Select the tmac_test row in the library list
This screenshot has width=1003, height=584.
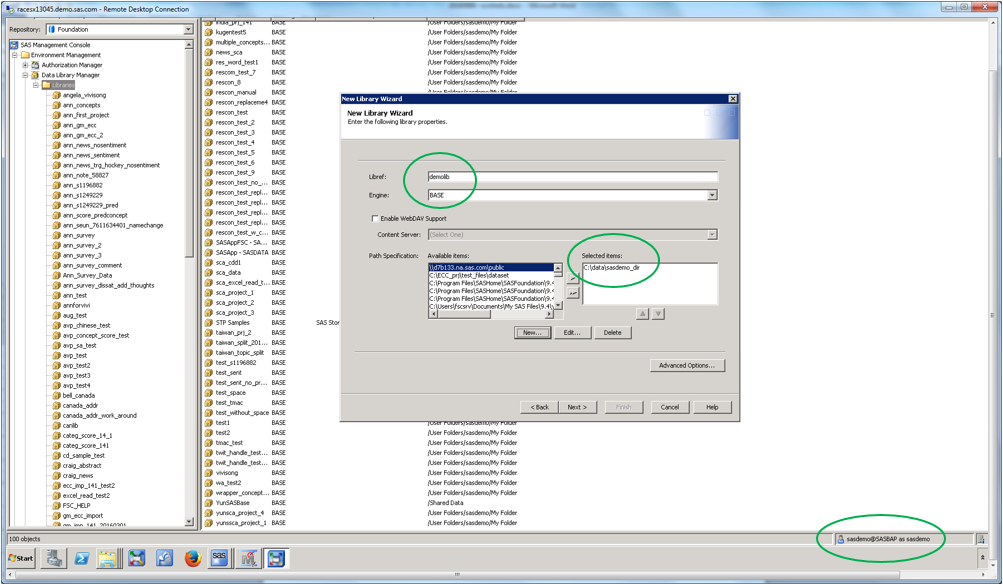tap(229, 443)
